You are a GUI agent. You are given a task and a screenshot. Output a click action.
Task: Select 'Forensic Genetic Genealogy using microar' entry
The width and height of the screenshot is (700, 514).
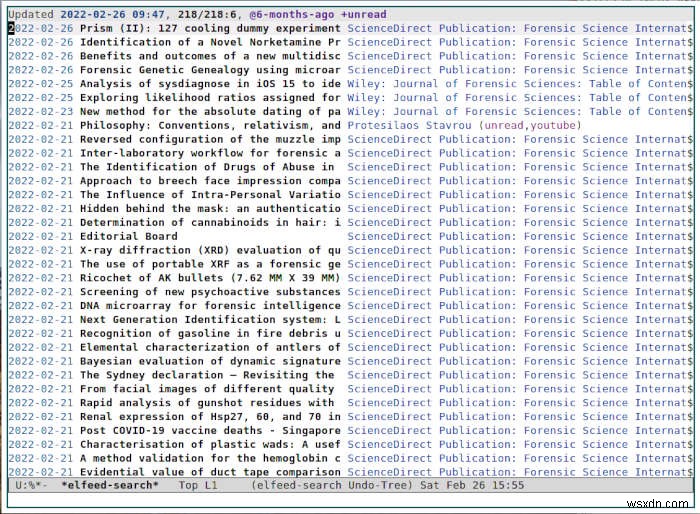click(210, 70)
